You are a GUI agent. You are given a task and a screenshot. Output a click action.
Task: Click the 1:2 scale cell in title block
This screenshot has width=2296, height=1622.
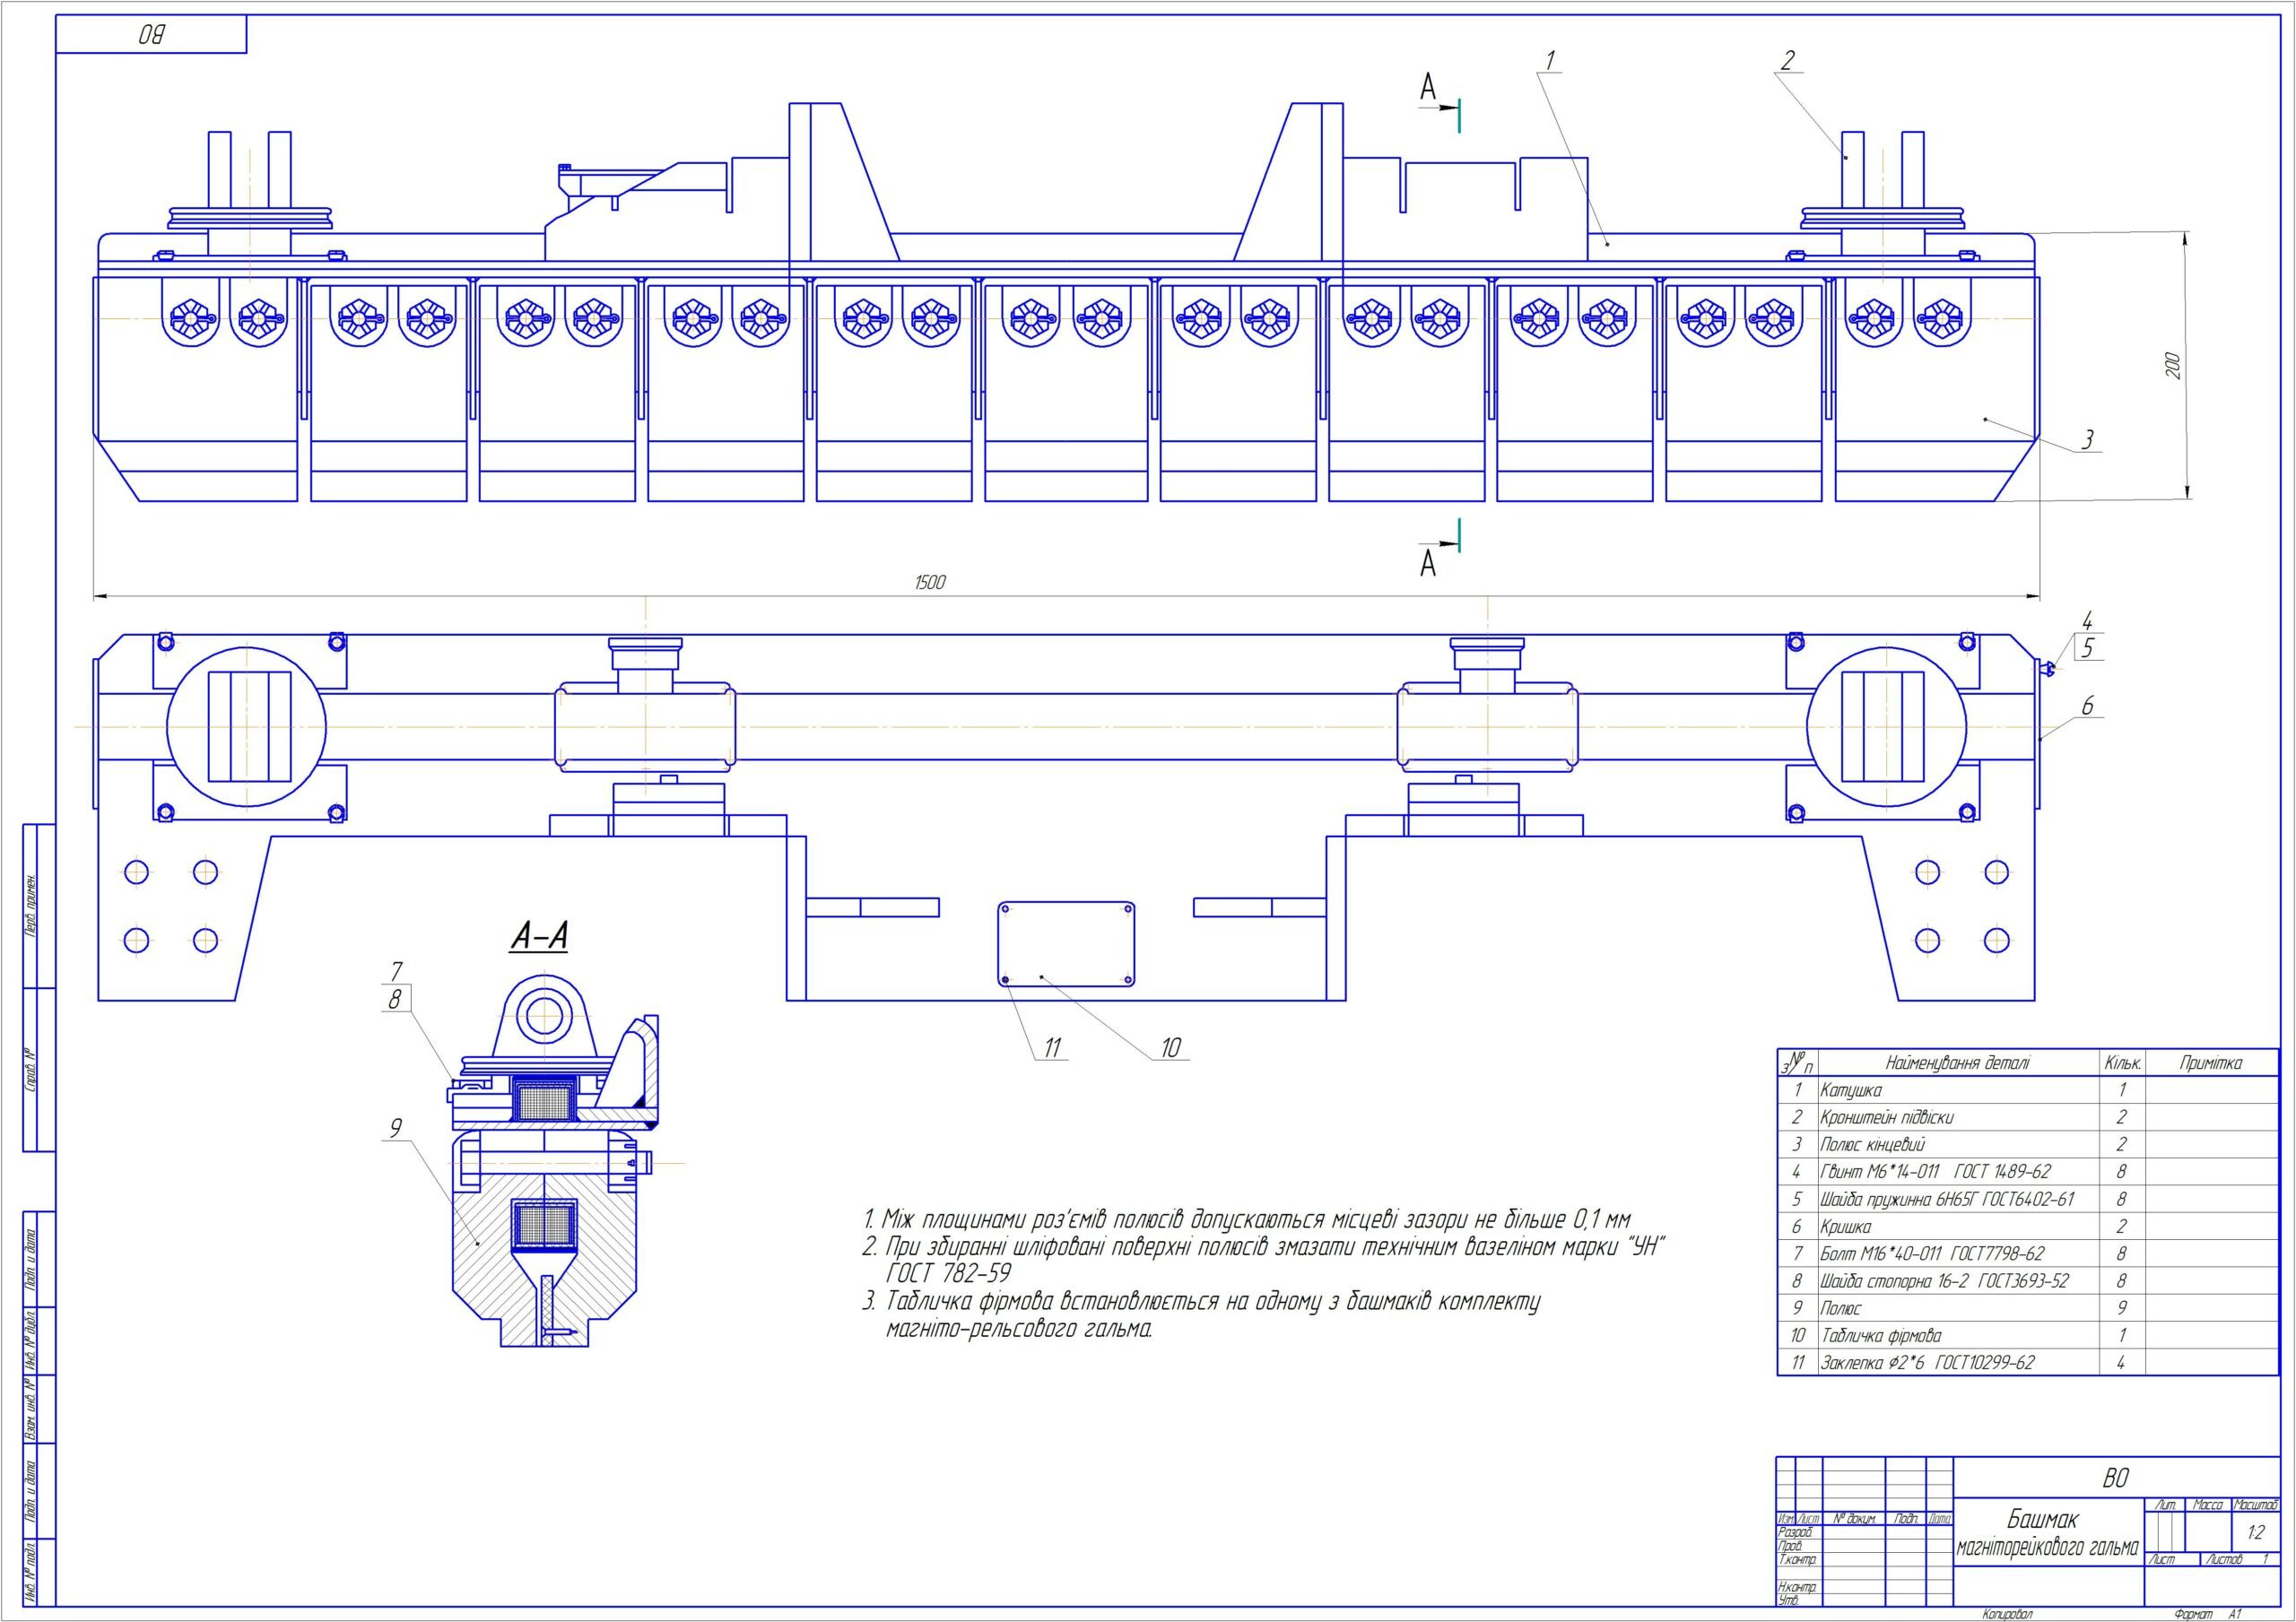pyautogui.click(x=2256, y=1533)
